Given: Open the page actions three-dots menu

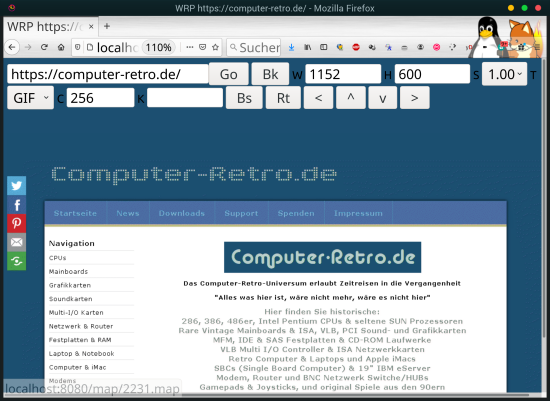Looking at the screenshot, I should click(190, 47).
